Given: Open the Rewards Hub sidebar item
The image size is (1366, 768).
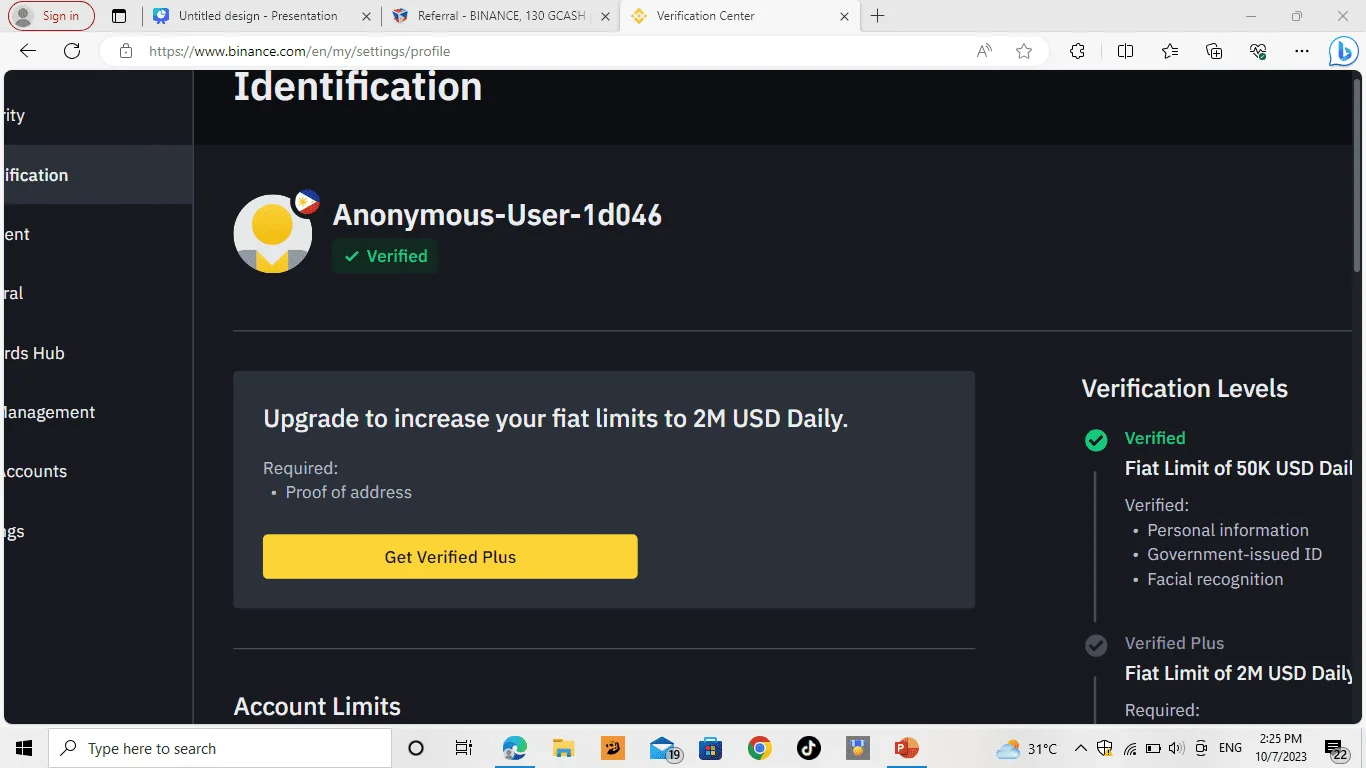Looking at the screenshot, I should coord(98,353).
